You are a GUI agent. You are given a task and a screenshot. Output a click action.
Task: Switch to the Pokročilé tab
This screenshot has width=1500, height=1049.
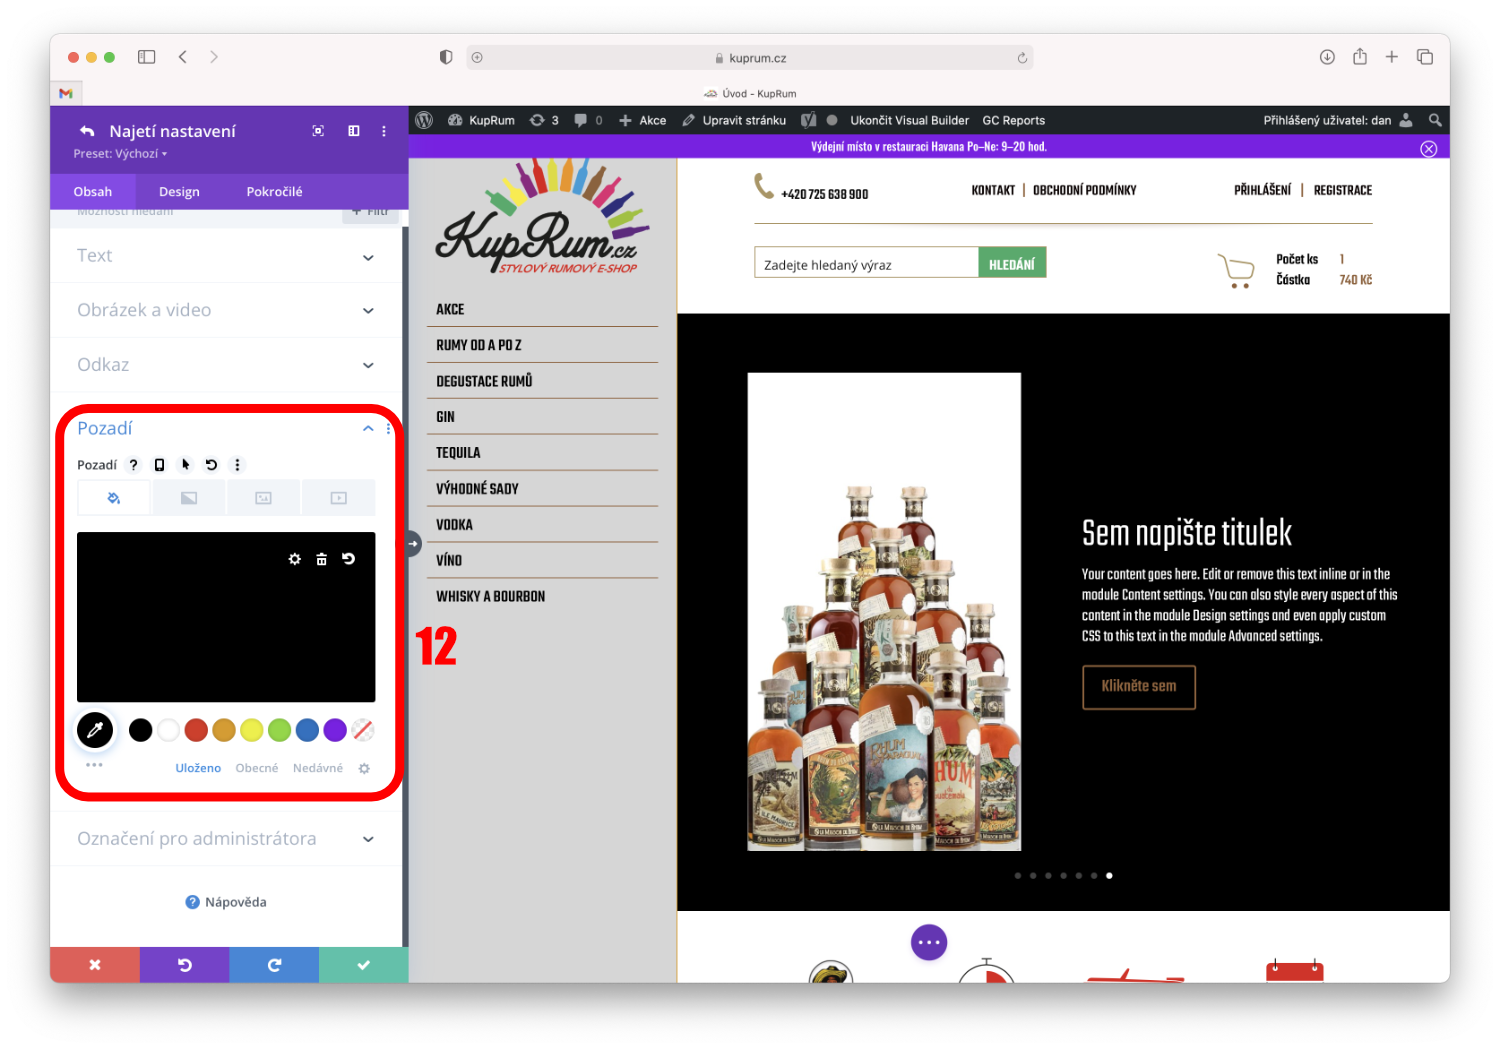coord(274,192)
